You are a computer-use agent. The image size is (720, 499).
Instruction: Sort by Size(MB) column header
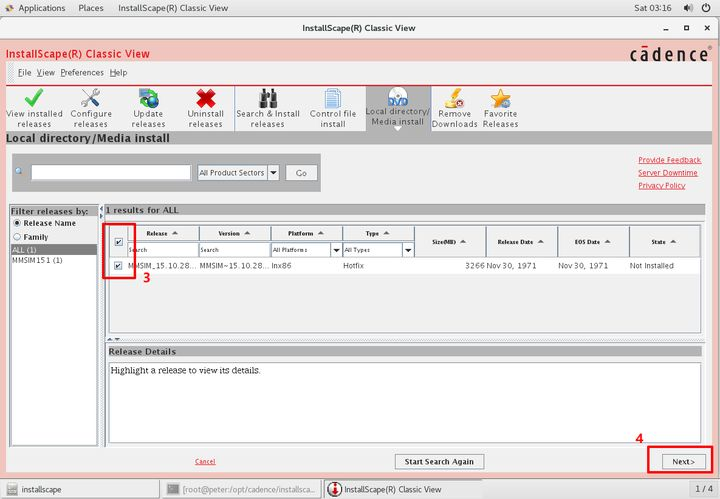(x=450, y=241)
